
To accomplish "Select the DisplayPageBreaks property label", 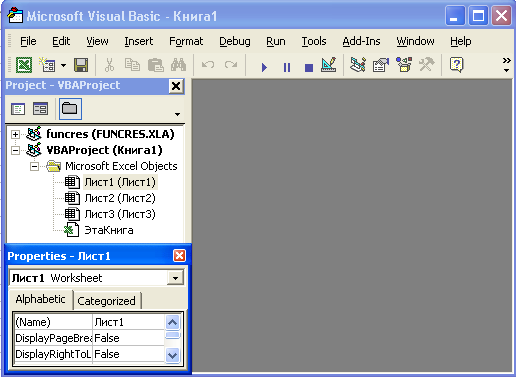I will [53, 338].
